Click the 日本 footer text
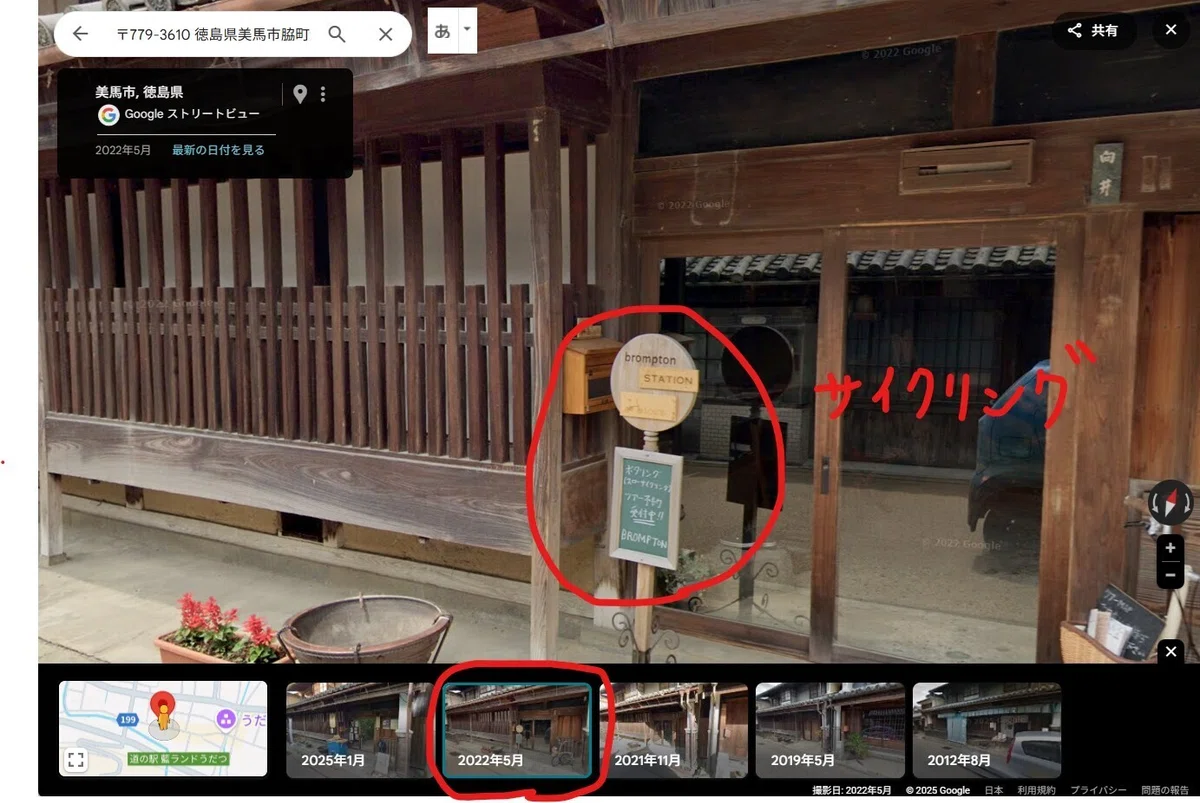The height and width of the screenshot is (803, 1200). [x=993, y=790]
